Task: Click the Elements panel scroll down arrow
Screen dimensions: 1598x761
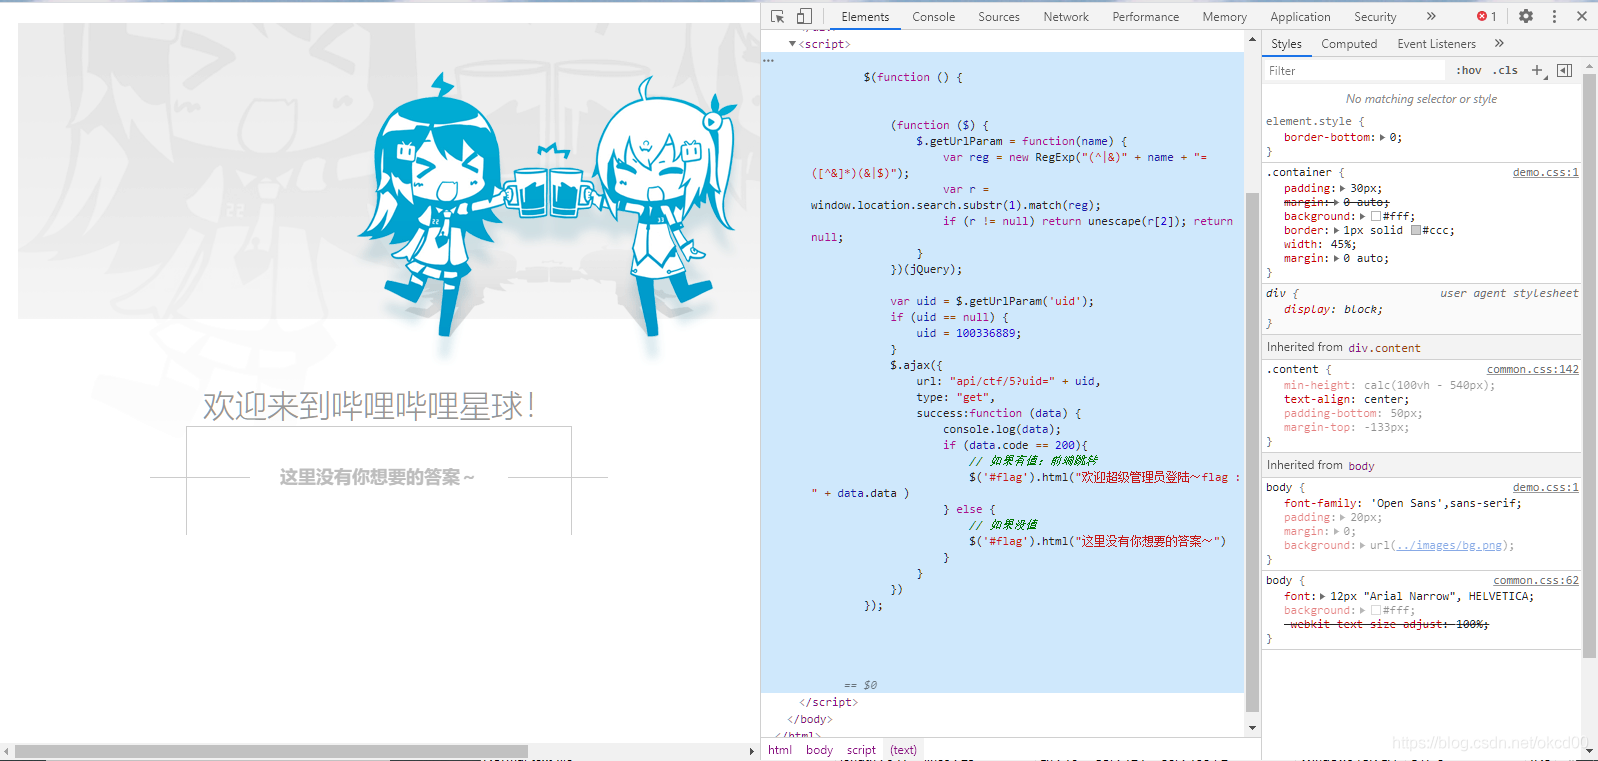Action: [x=1252, y=728]
